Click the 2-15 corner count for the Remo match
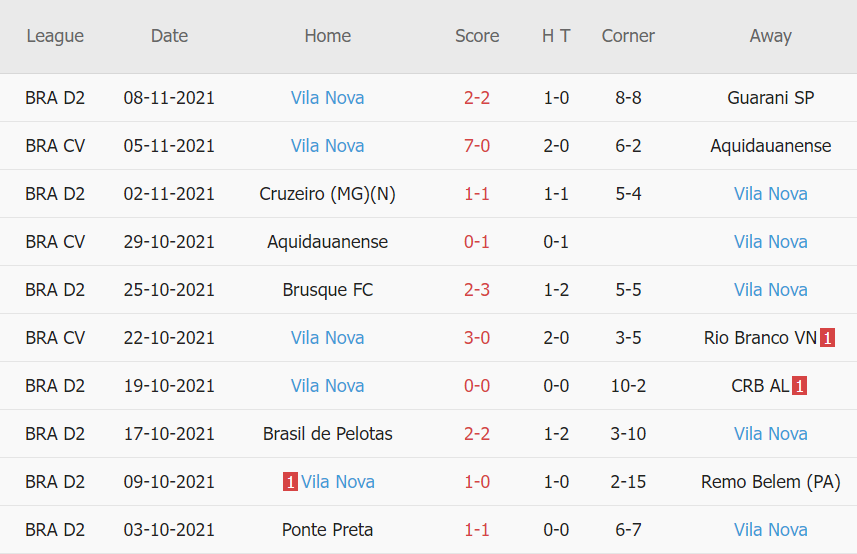 point(628,482)
